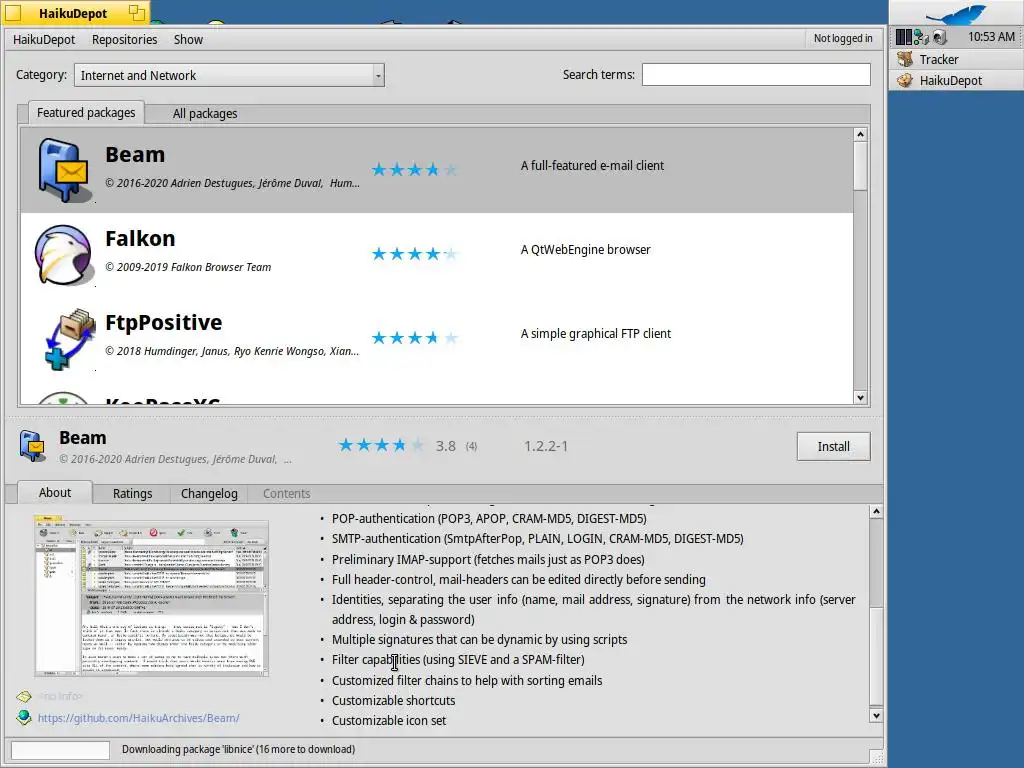Click the description scrollbar thumb
This screenshot has width=1024, height=768.
876,656
